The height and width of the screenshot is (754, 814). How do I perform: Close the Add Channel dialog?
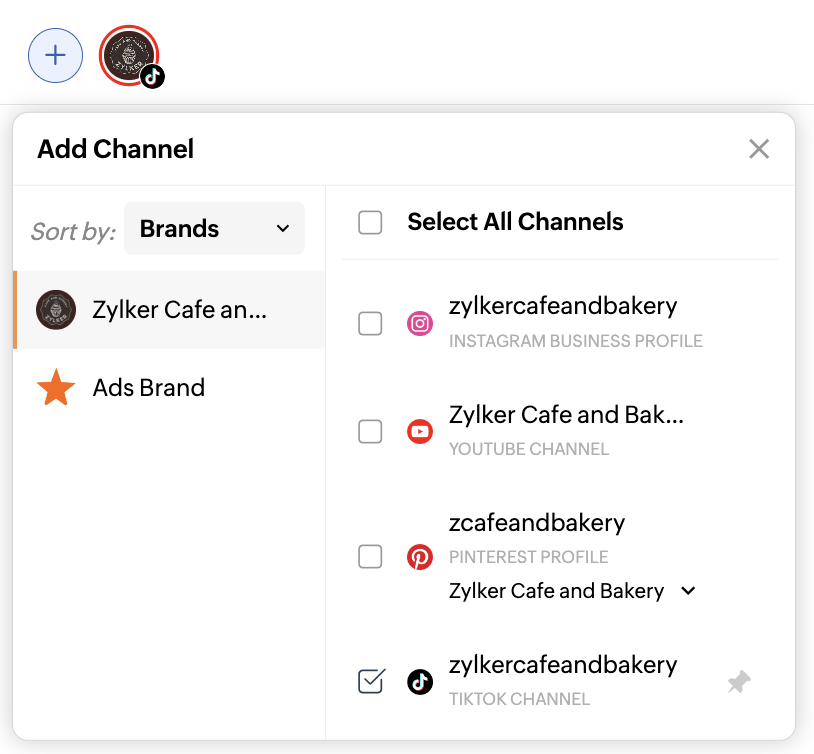(759, 149)
